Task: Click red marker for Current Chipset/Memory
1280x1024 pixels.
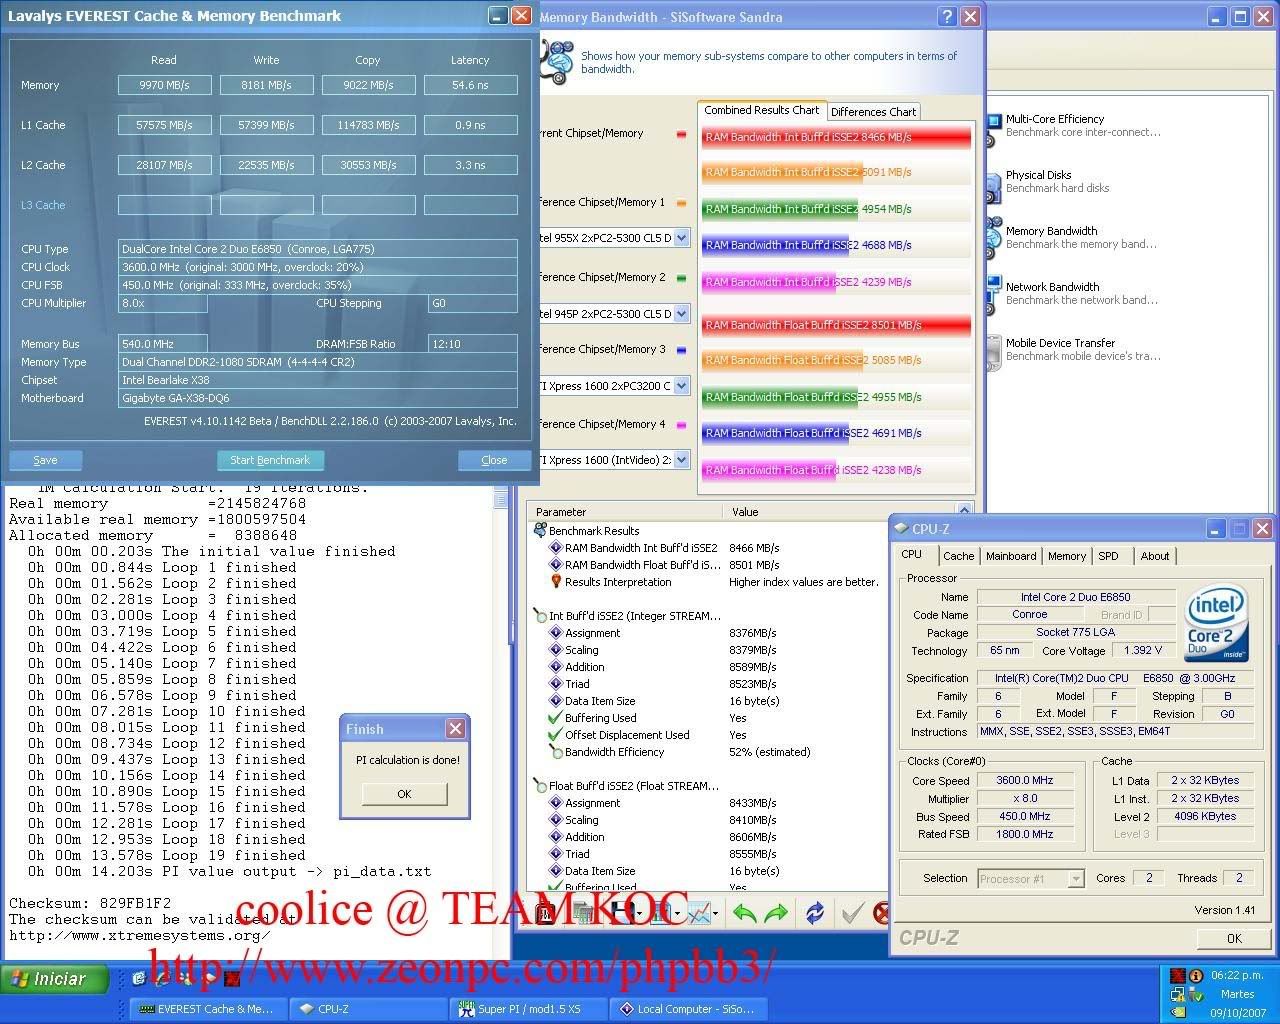Action: (x=681, y=134)
